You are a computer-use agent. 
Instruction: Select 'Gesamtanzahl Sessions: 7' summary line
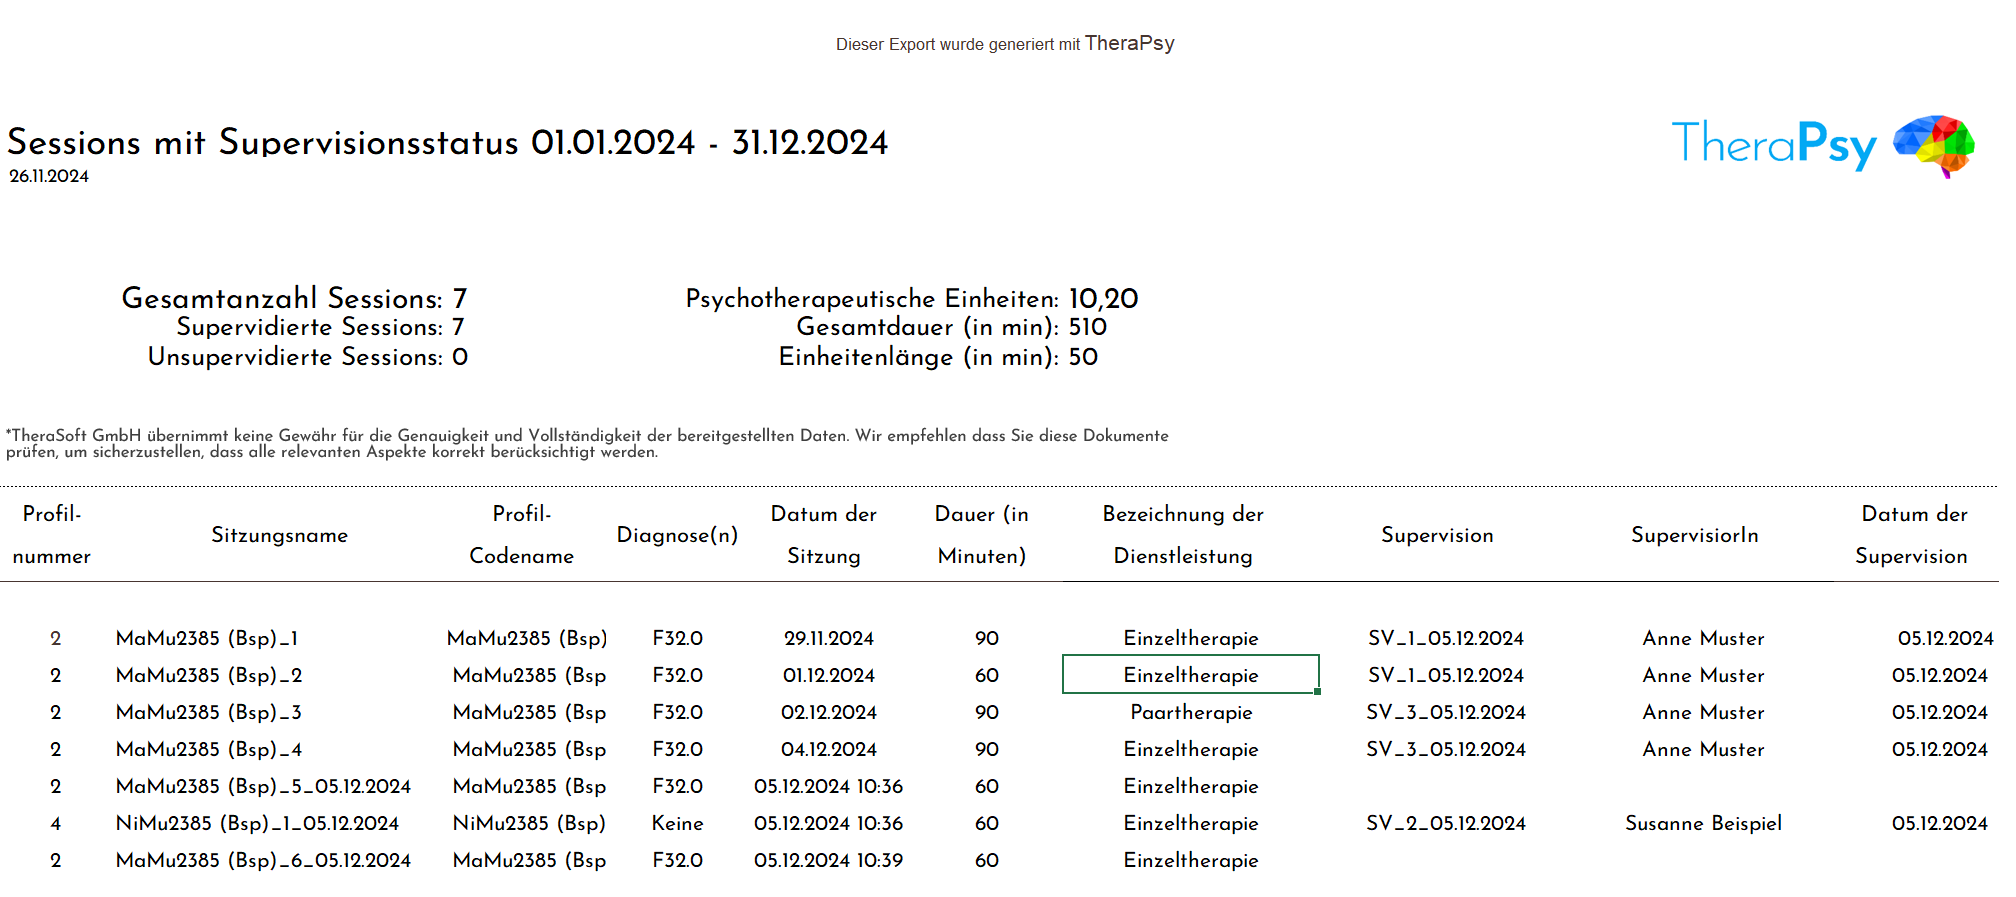(295, 299)
